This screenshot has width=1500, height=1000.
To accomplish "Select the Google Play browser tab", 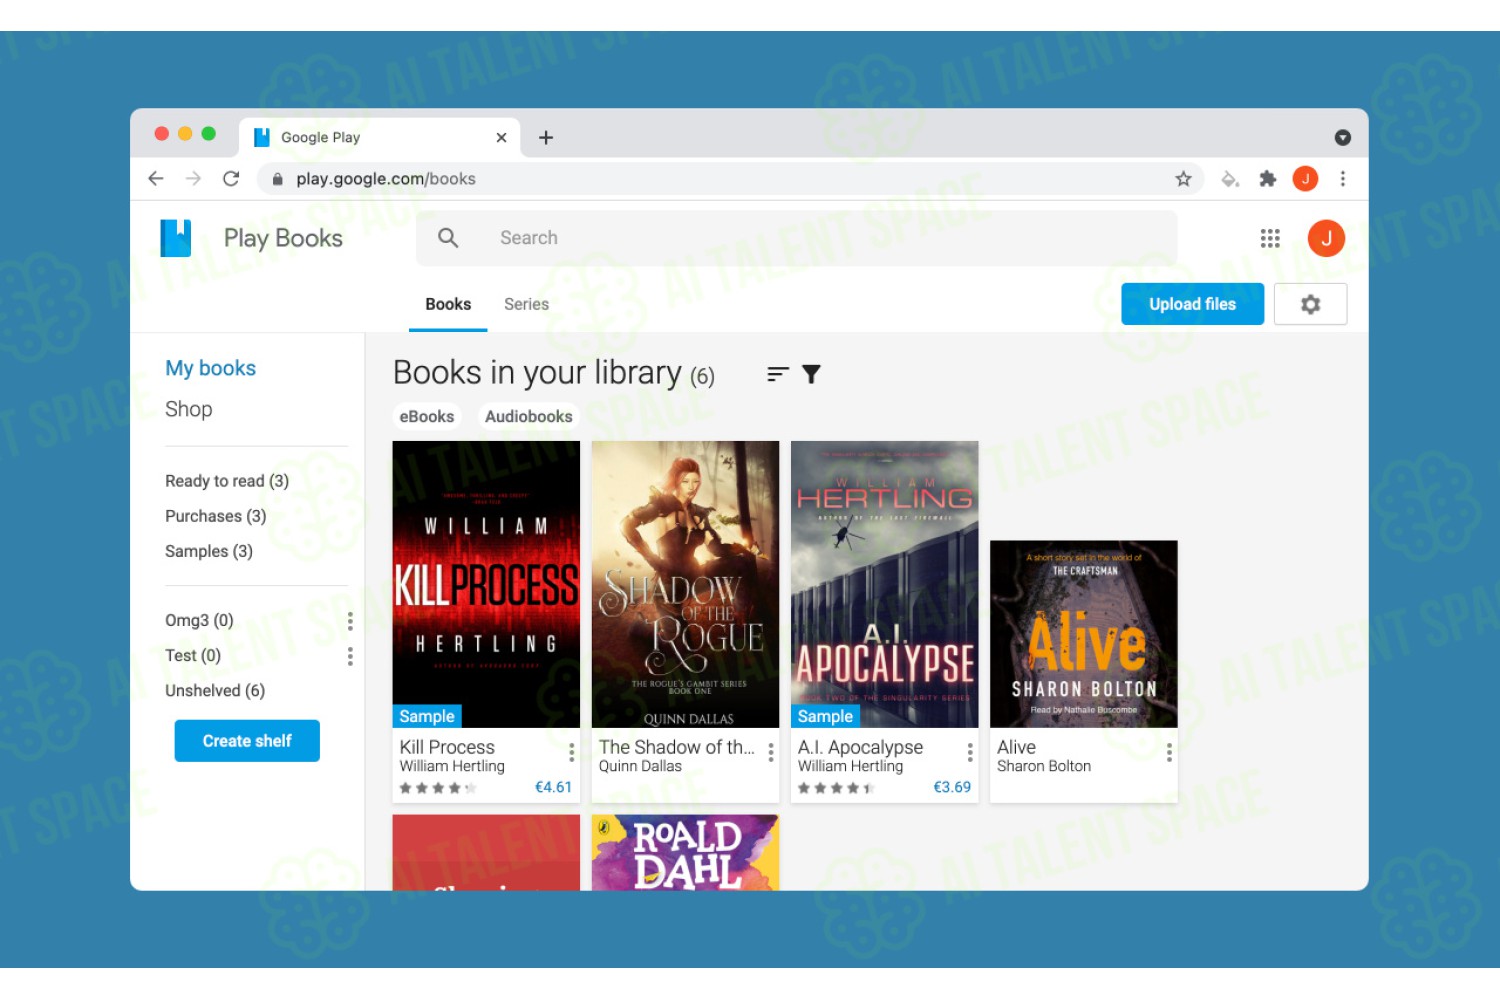I will (x=381, y=138).
